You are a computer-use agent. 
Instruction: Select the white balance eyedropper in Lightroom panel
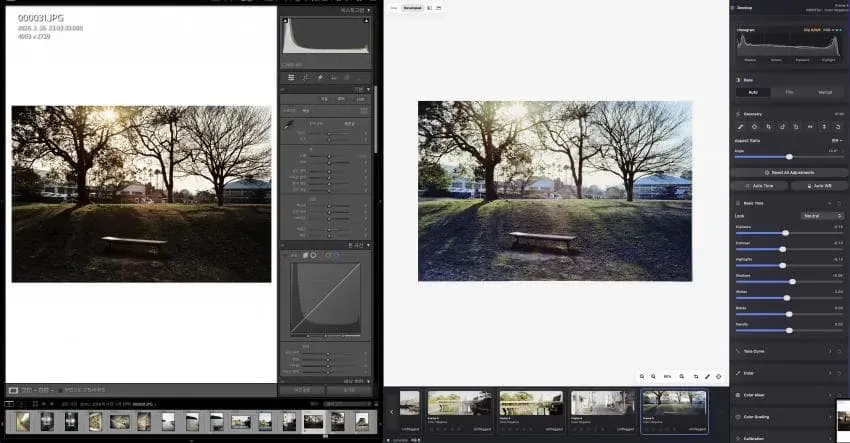288,126
